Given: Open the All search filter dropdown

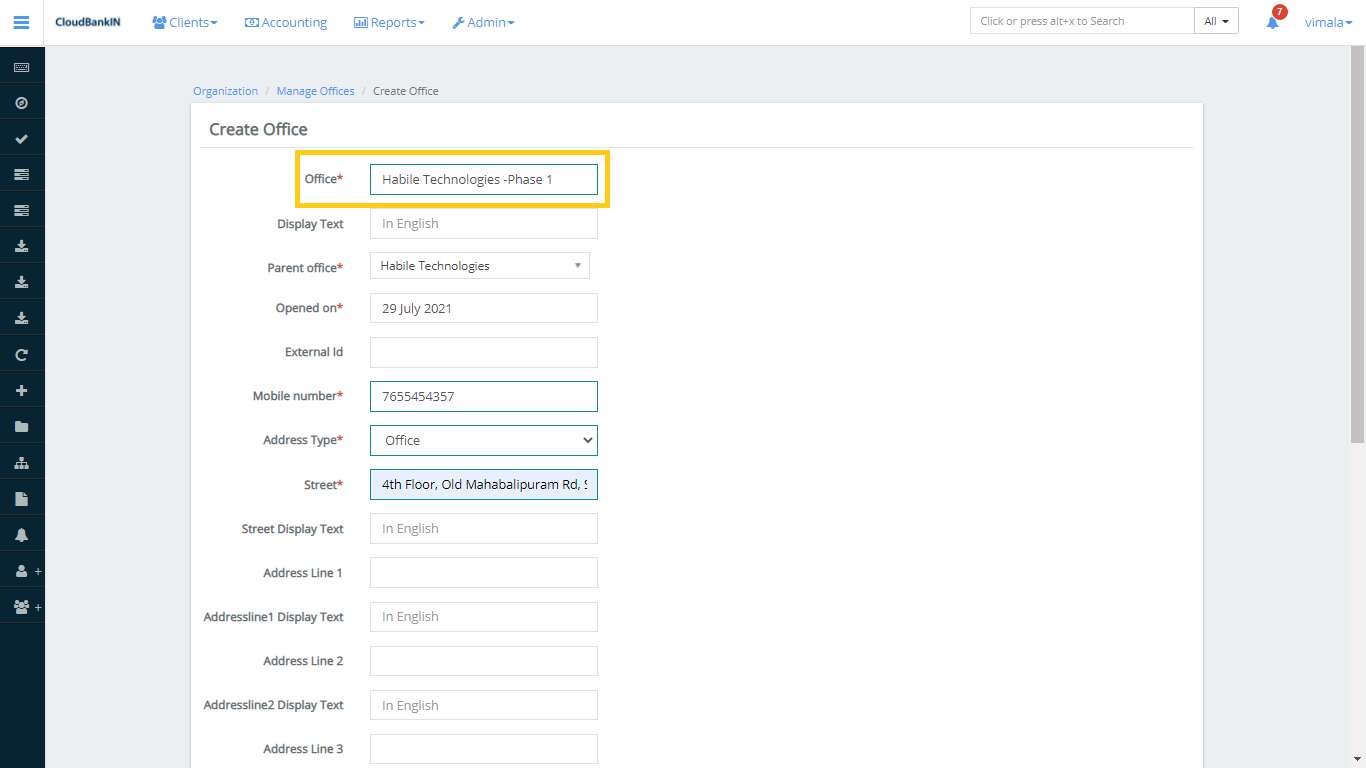Looking at the screenshot, I should (x=1216, y=21).
